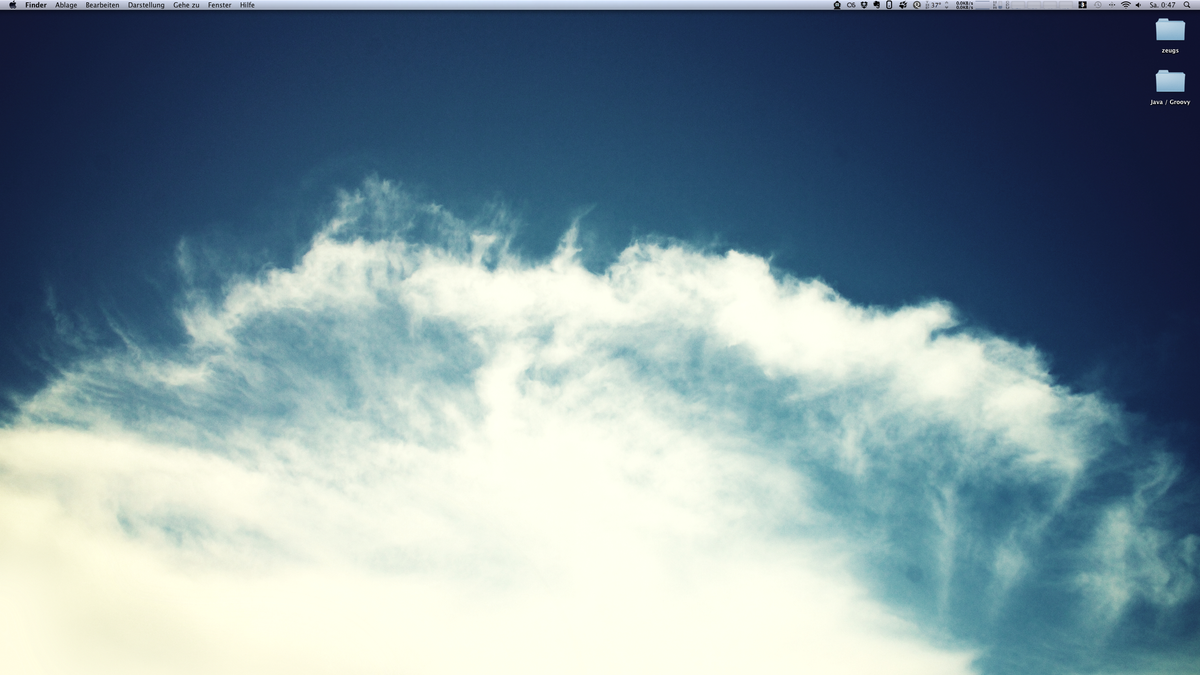Click the round webcam-like icon left of C6
This screenshot has height=675, width=1200.
(837, 5)
